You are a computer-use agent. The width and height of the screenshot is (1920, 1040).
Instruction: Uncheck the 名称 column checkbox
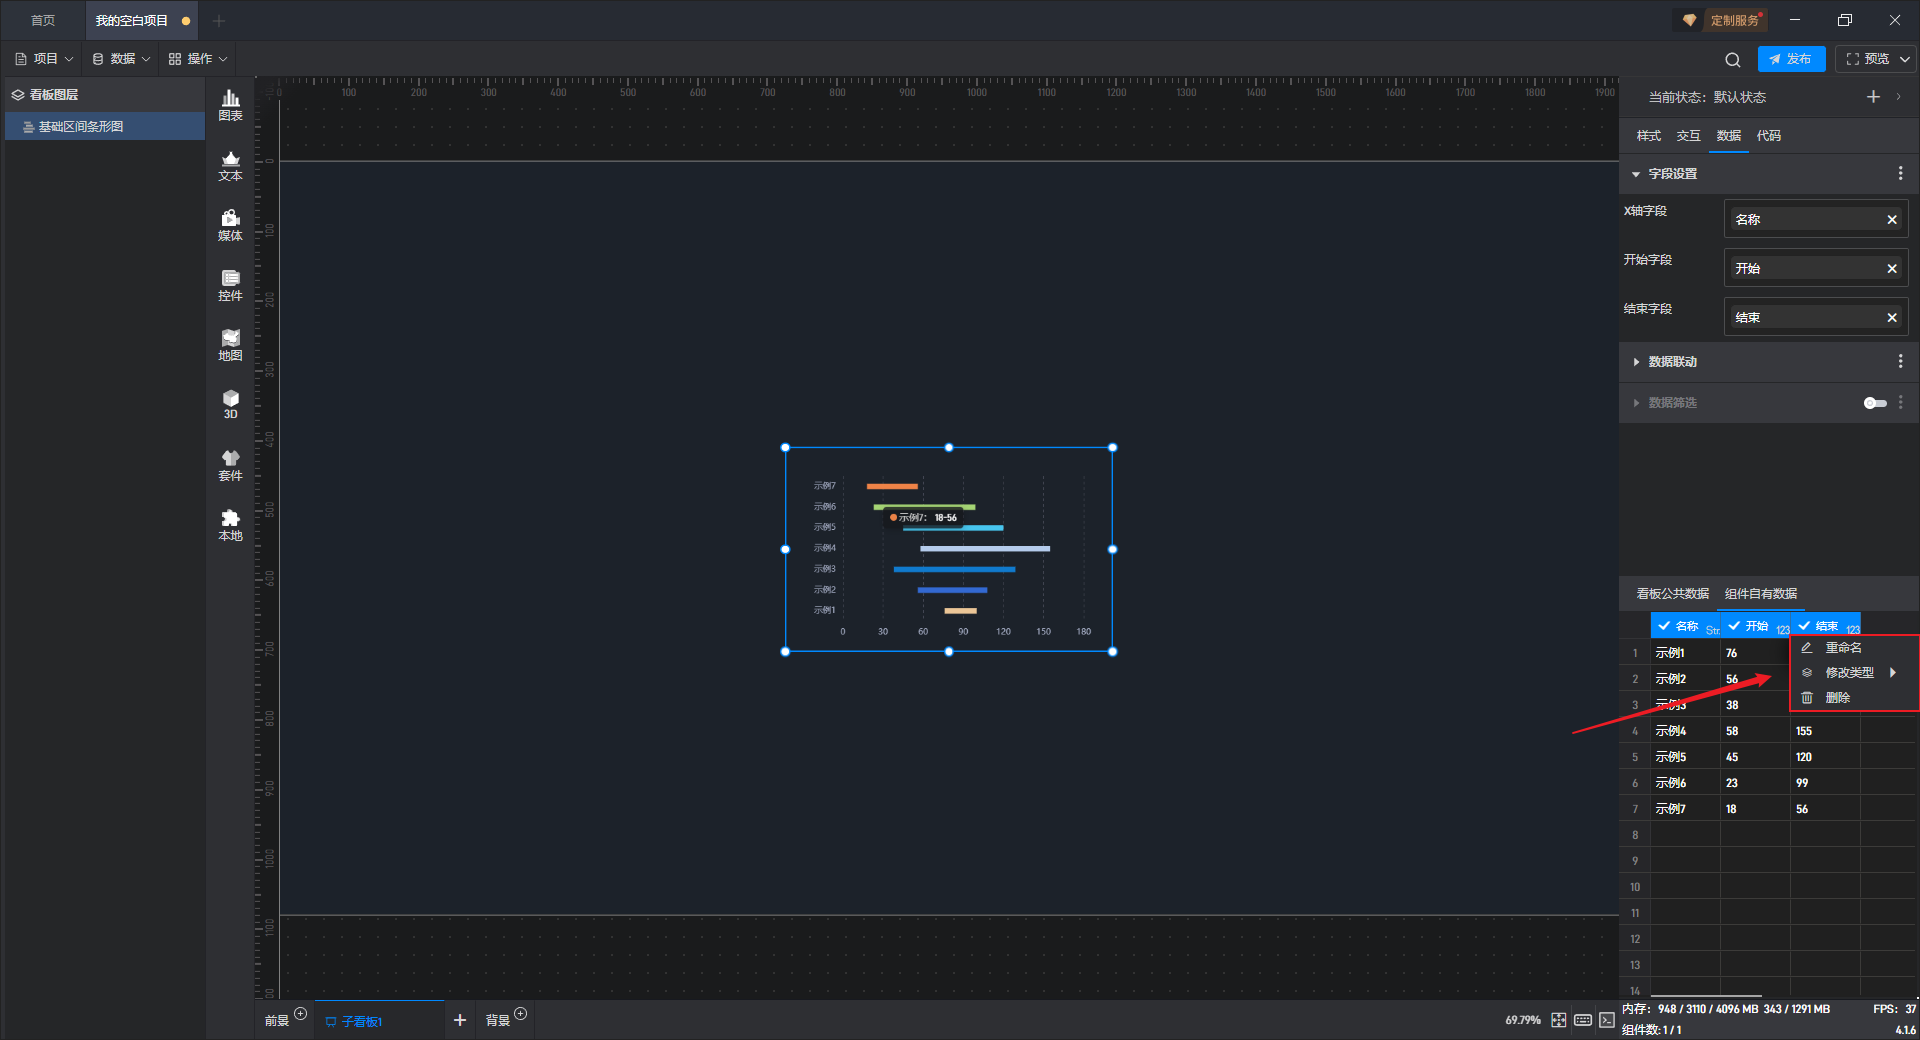(x=1664, y=626)
